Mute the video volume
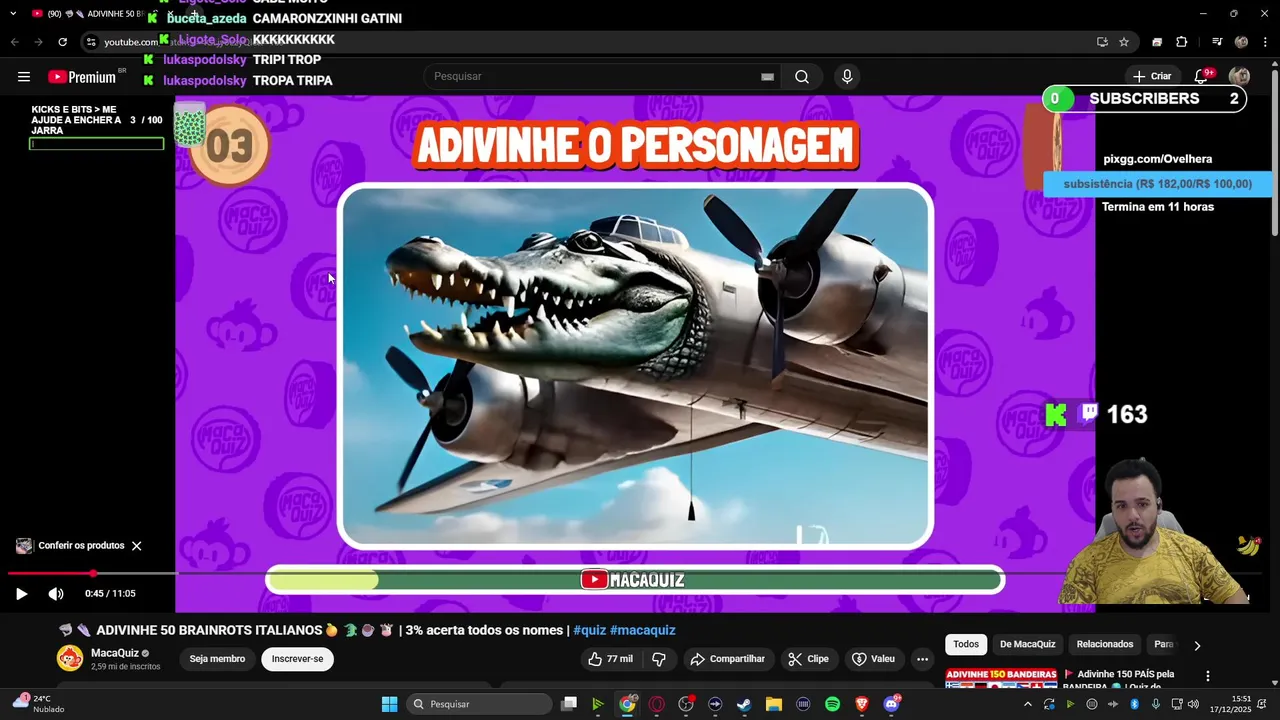Viewport: 1280px width, 720px height. tap(56, 594)
